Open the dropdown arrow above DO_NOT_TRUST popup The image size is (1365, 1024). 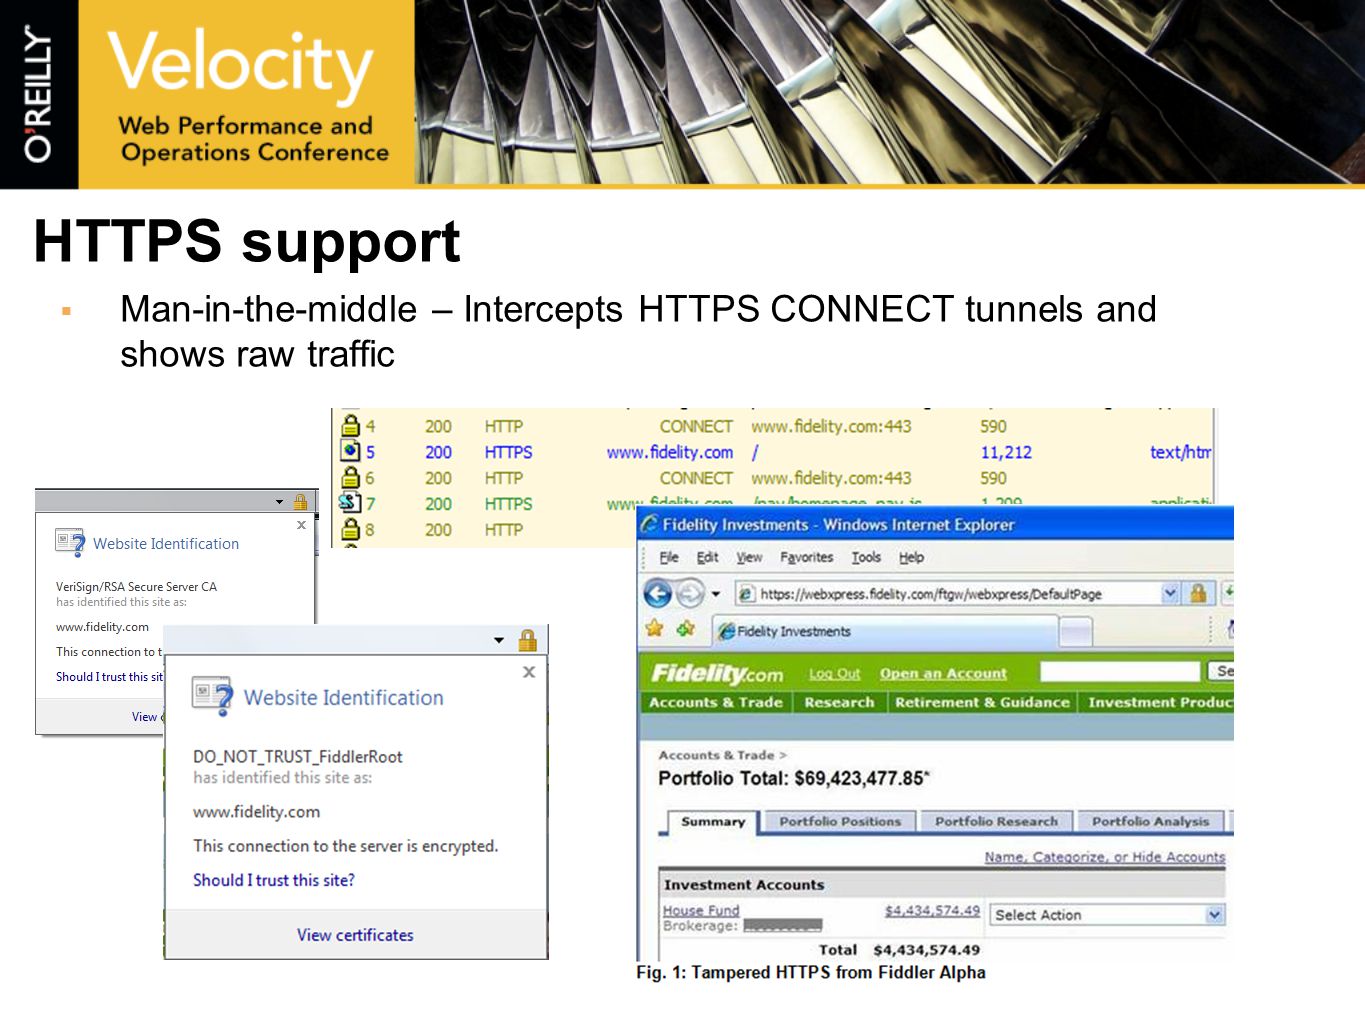pyautogui.click(x=499, y=640)
